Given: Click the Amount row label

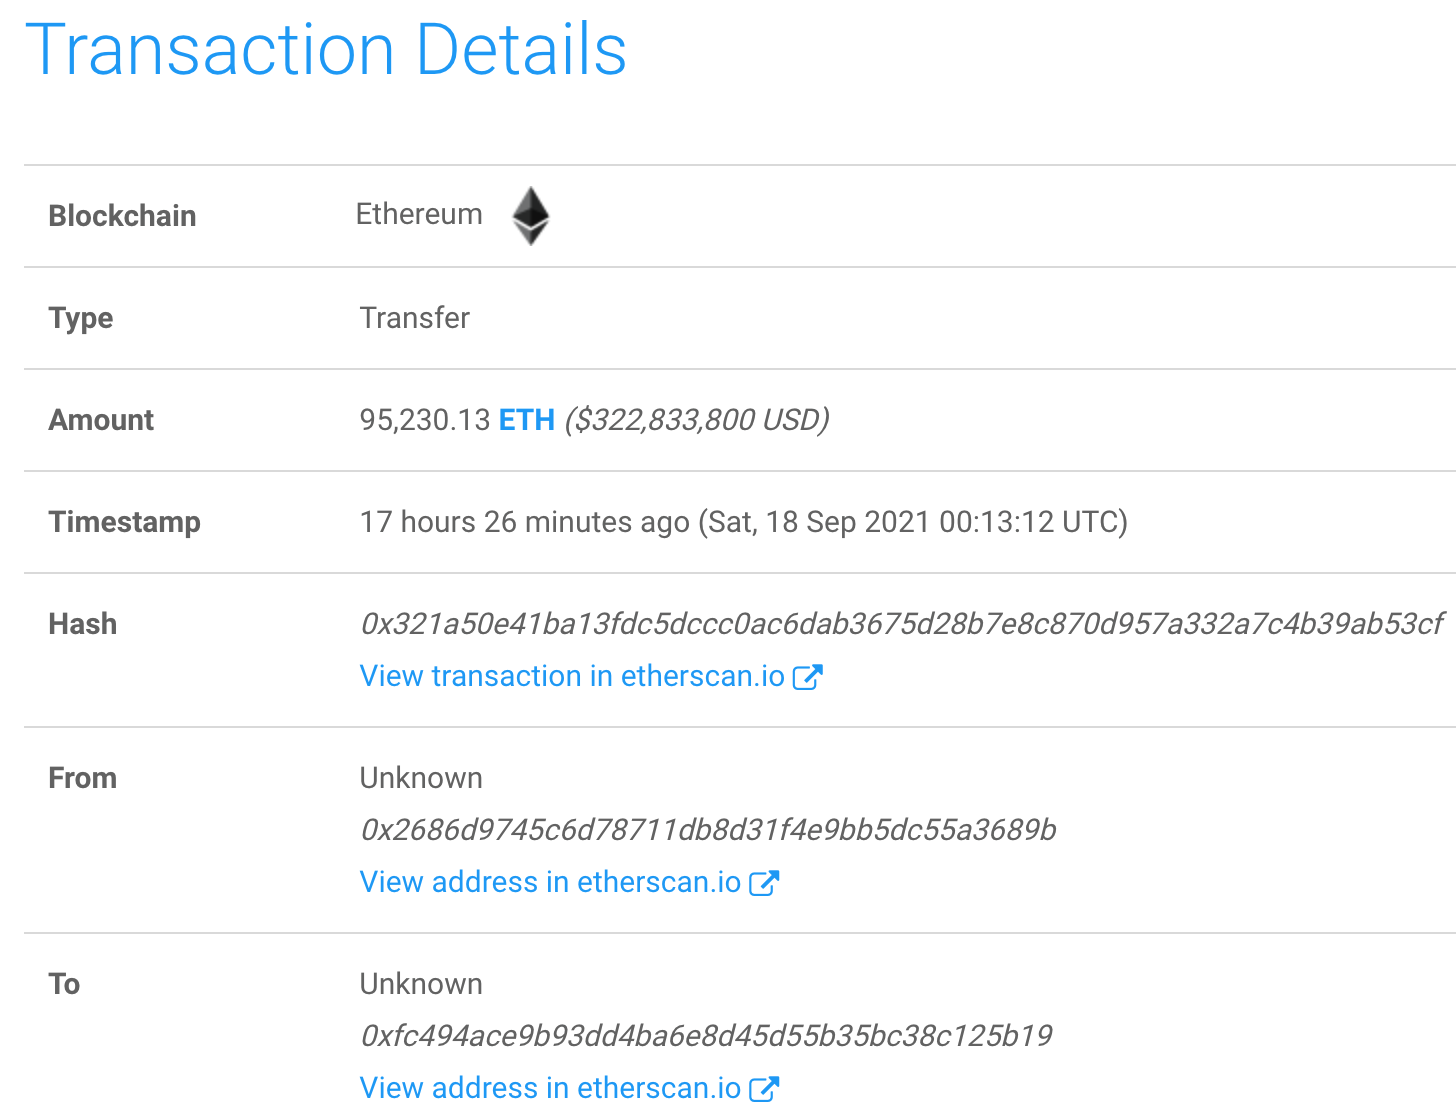Looking at the screenshot, I should click(x=101, y=420).
